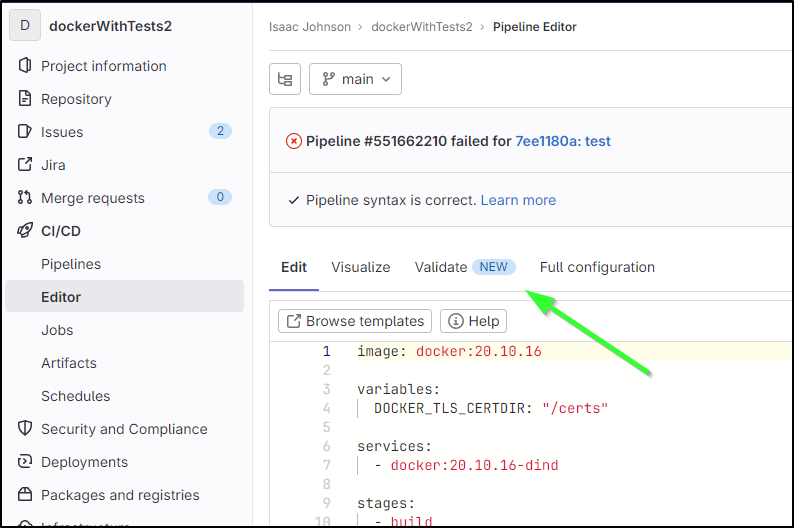Image resolution: width=794 pixels, height=528 pixels.
Task: Select Editor in the CI/CD menu
Action: point(125,297)
